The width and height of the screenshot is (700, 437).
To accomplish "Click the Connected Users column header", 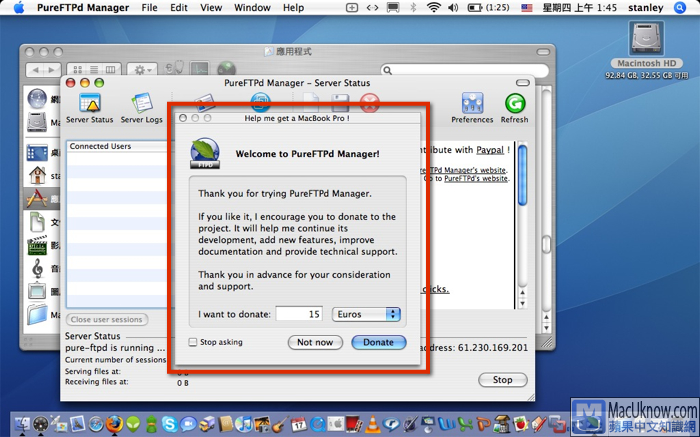I will tap(117, 146).
